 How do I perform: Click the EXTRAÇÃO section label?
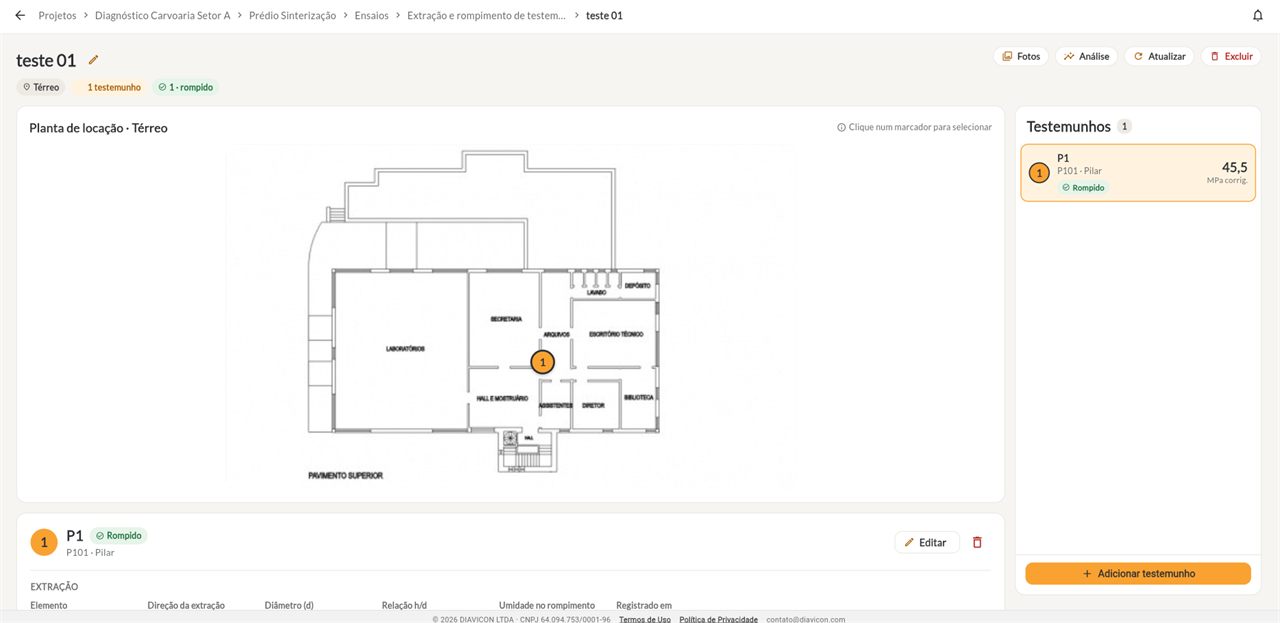click(x=54, y=587)
